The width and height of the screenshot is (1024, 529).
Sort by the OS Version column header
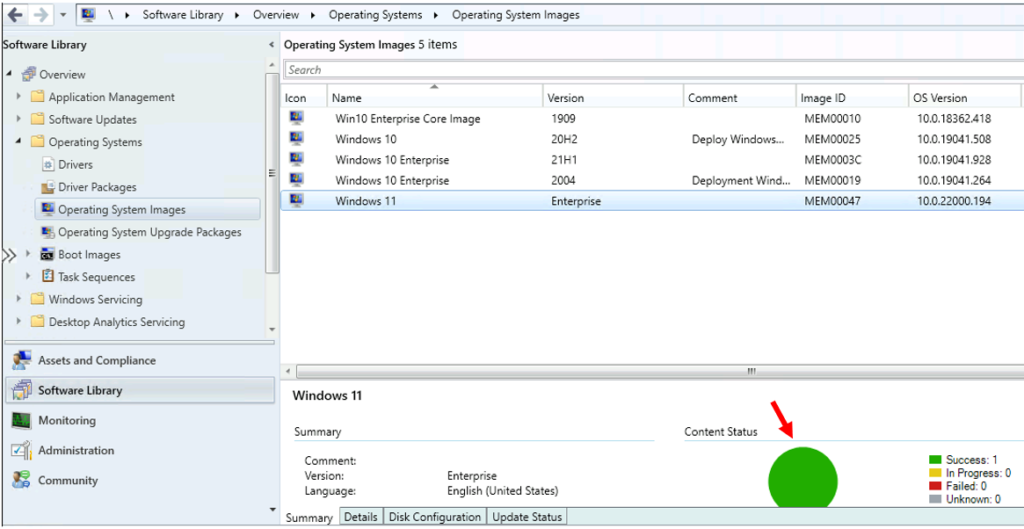click(965, 98)
